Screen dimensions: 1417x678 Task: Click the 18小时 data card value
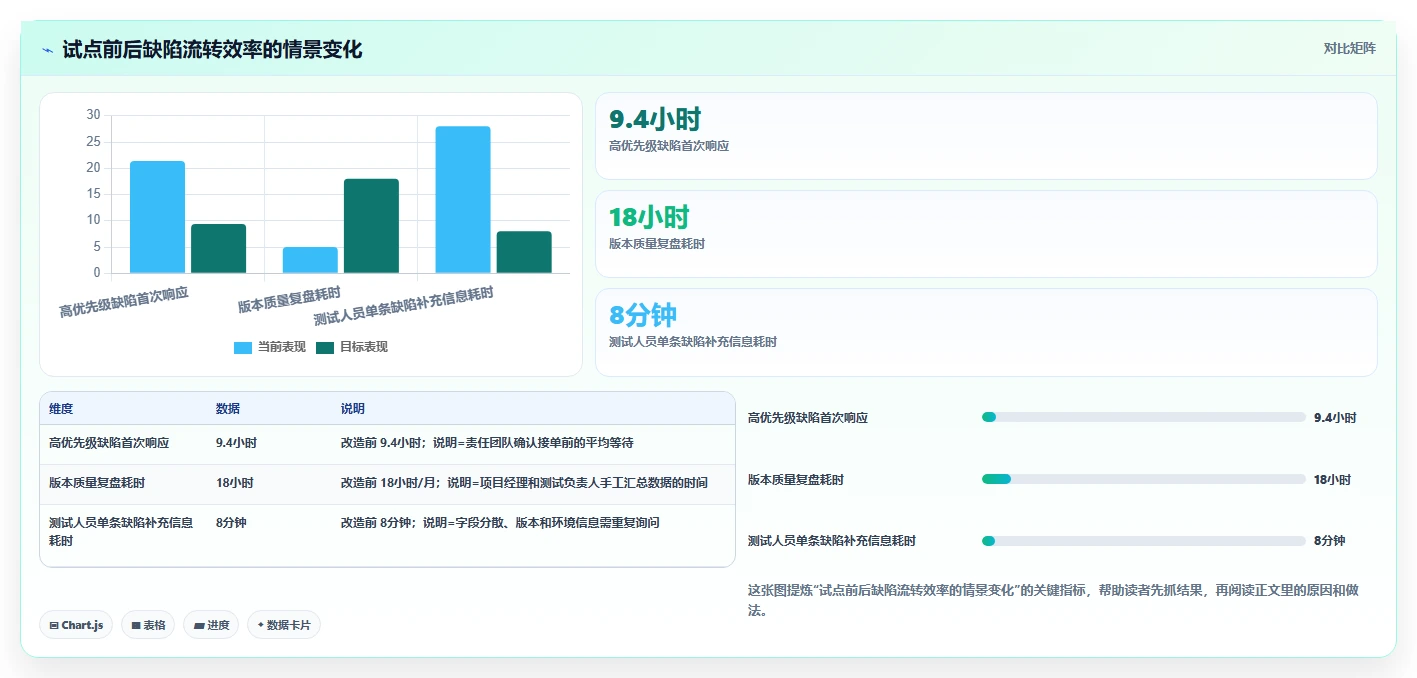(649, 218)
